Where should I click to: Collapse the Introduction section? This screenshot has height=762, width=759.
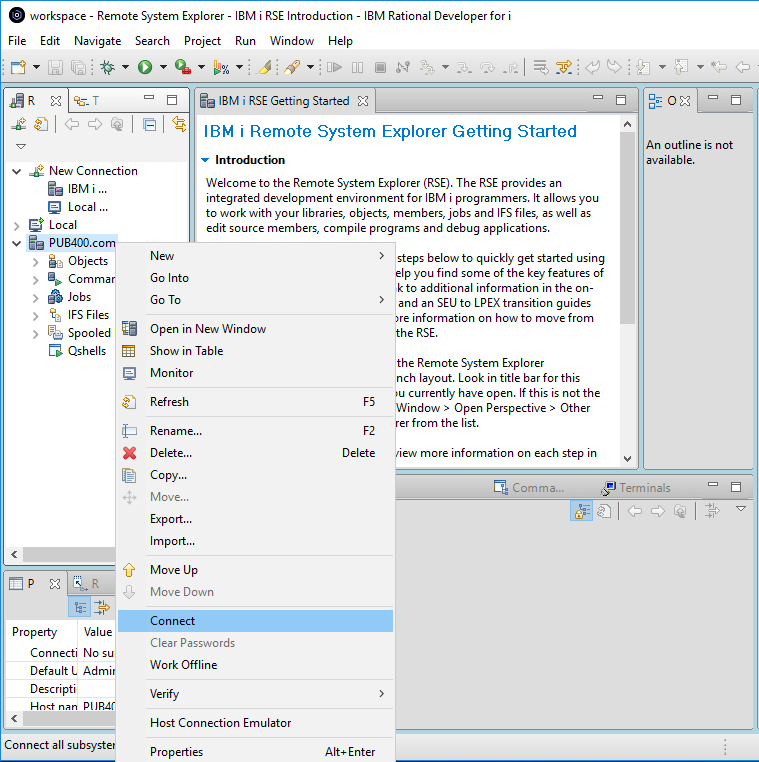tap(206, 160)
